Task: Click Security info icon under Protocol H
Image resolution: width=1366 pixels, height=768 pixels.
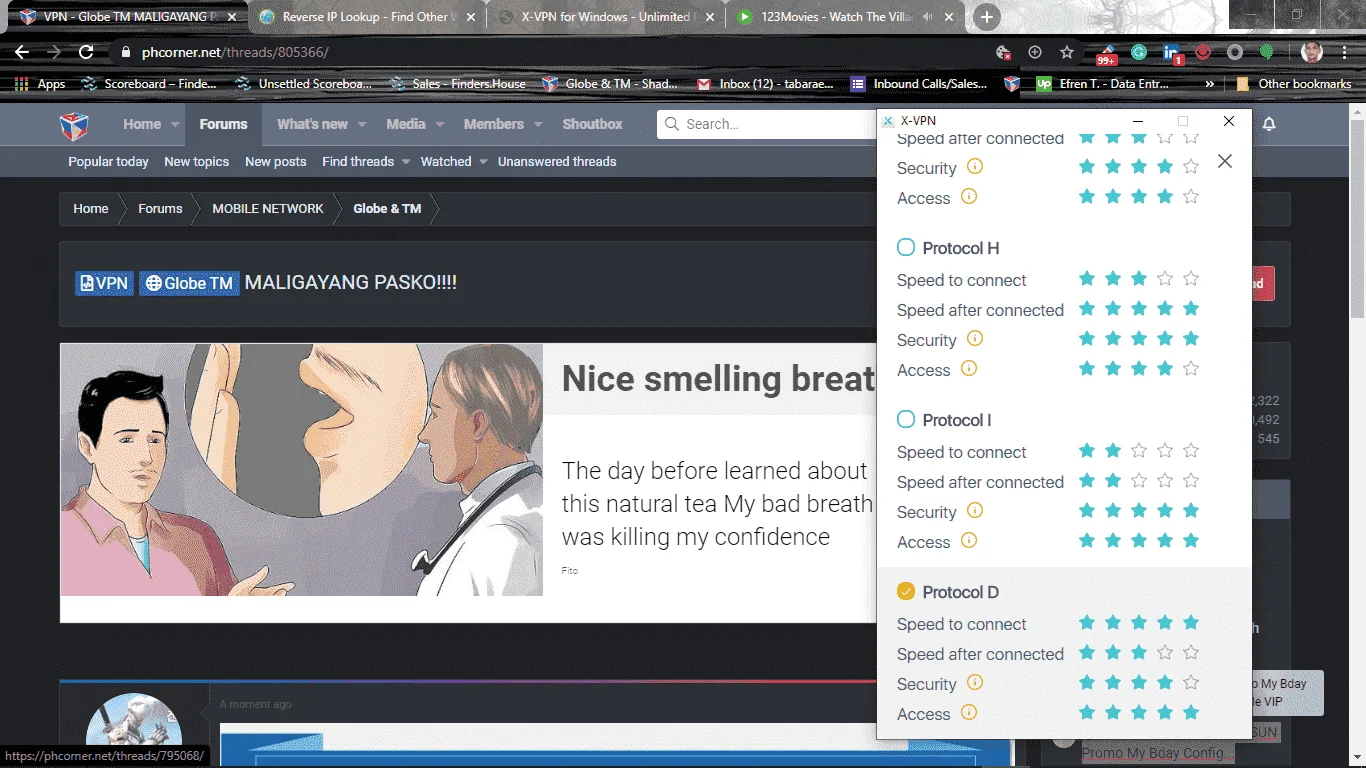Action: [x=974, y=339]
